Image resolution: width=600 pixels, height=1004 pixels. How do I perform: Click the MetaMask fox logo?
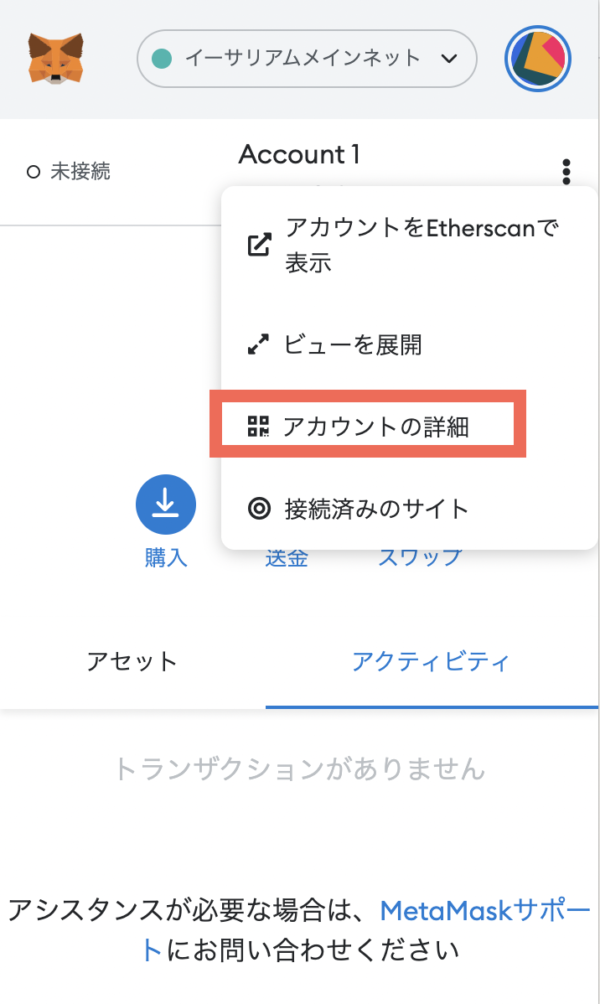coord(56,58)
